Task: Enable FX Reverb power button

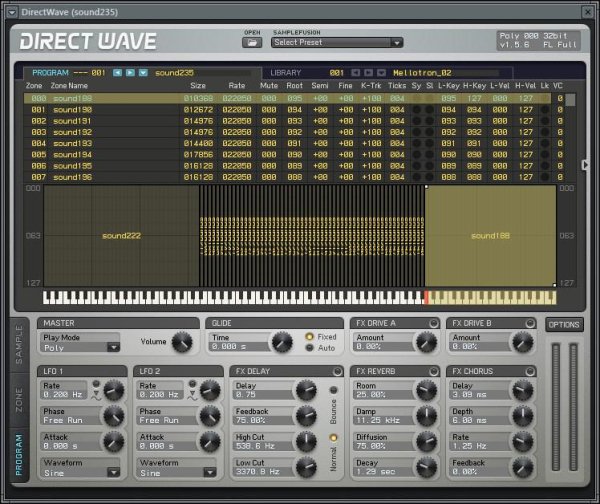Action: click(x=433, y=372)
